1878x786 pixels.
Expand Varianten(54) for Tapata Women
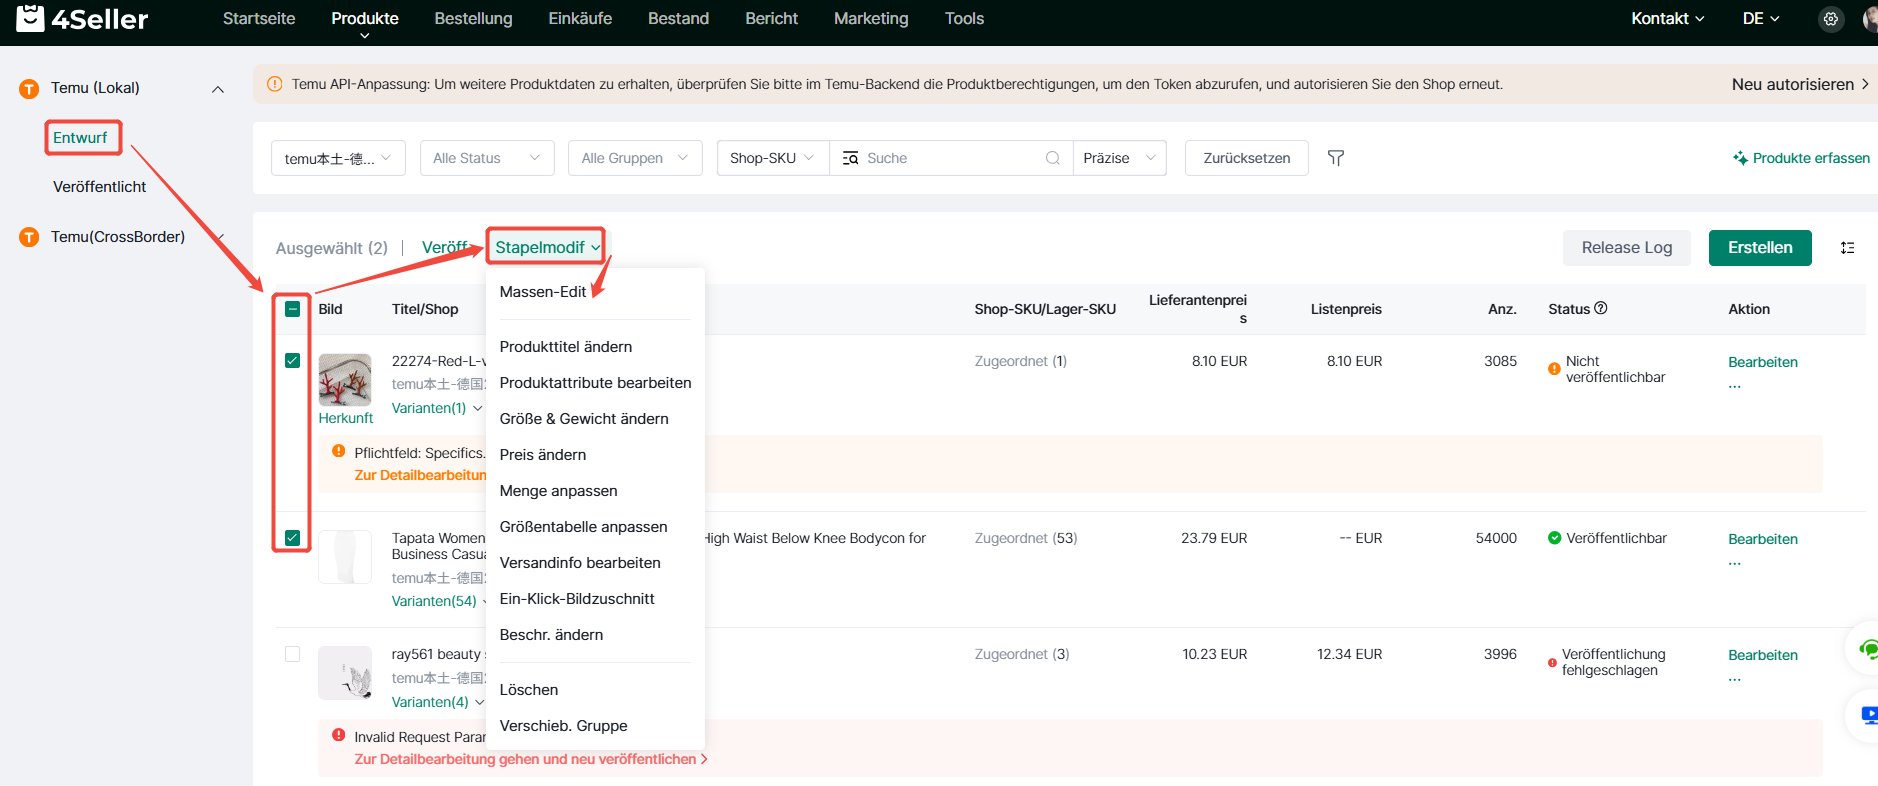click(x=439, y=601)
